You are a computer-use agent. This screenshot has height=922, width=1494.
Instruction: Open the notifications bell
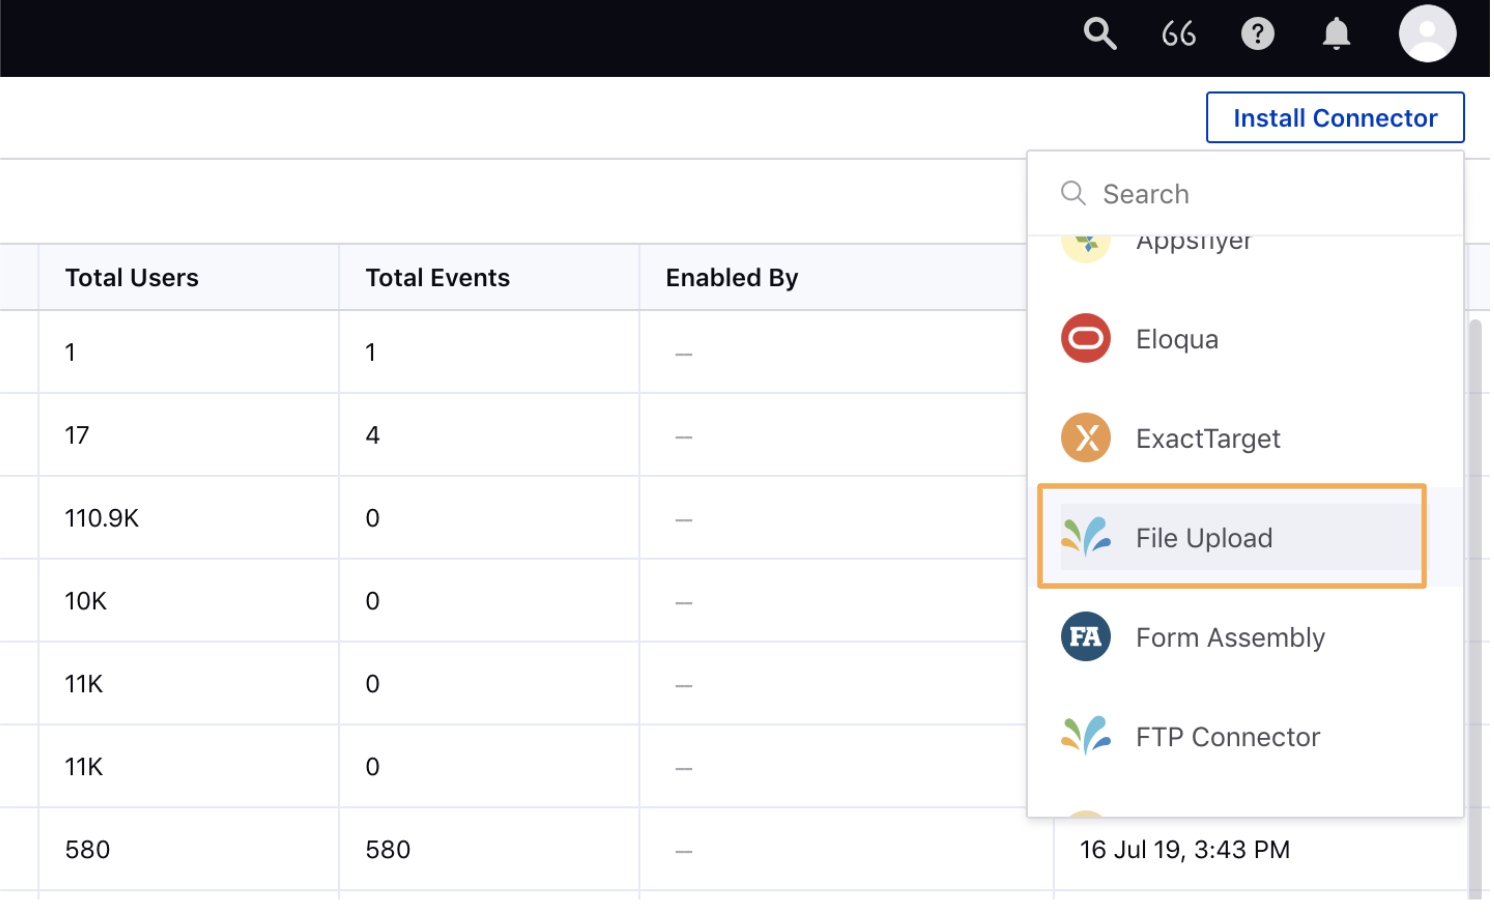point(1336,34)
